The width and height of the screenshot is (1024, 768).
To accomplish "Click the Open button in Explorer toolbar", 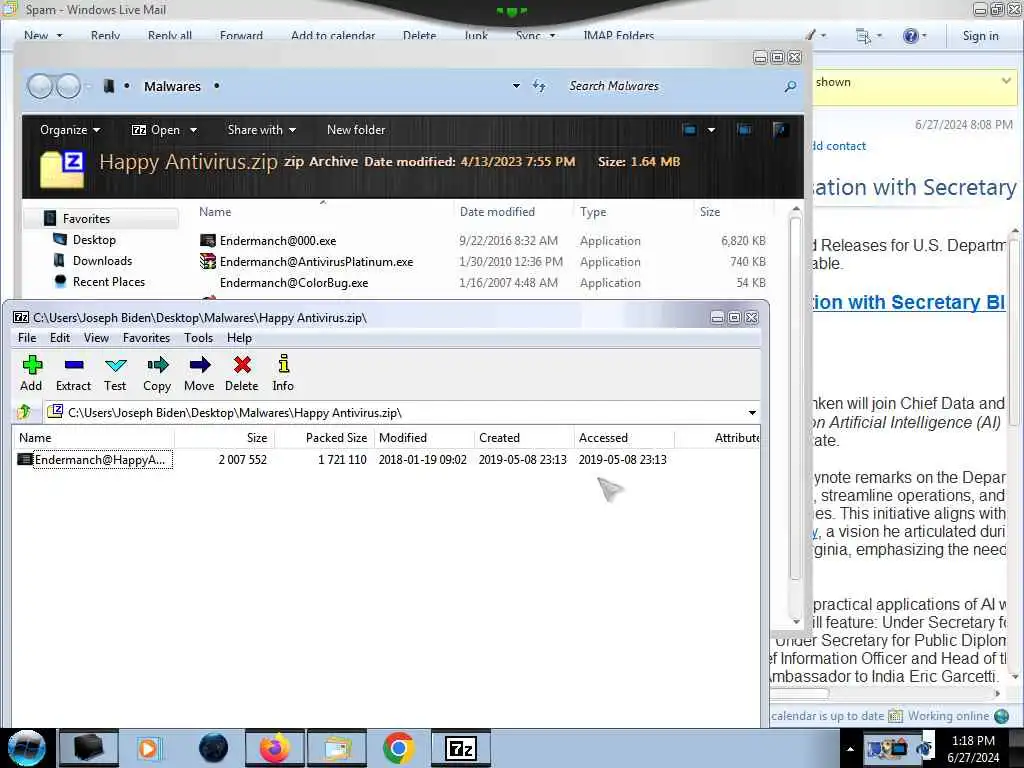I will coord(156,130).
